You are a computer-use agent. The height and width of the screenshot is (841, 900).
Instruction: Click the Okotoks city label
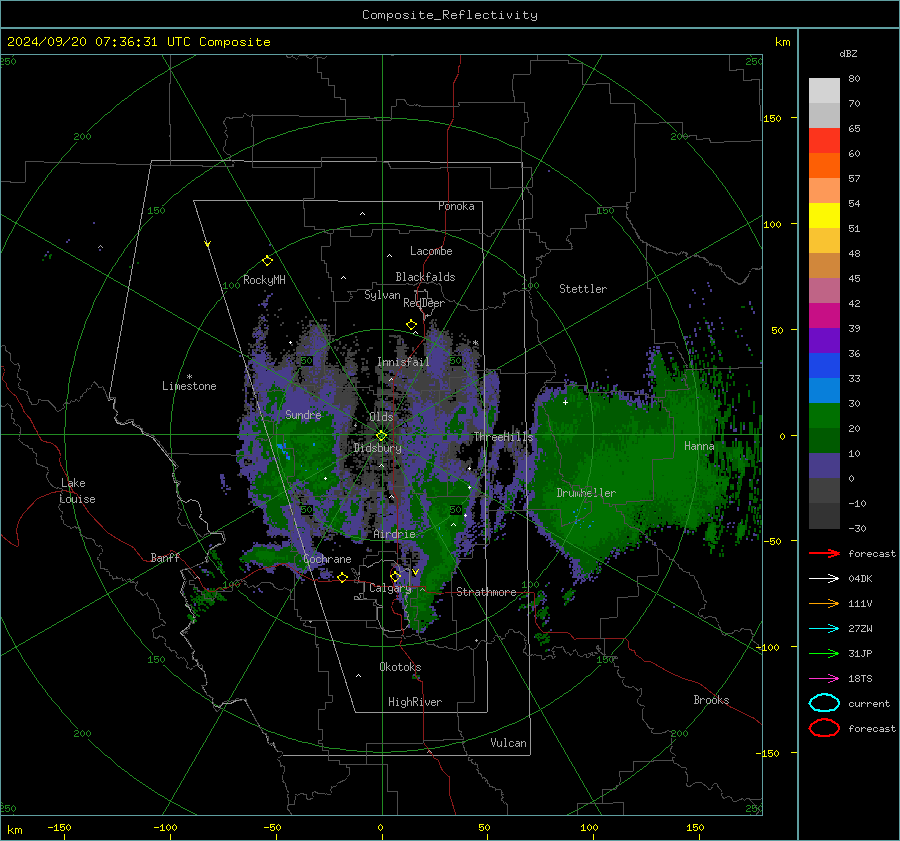(x=400, y=667)
